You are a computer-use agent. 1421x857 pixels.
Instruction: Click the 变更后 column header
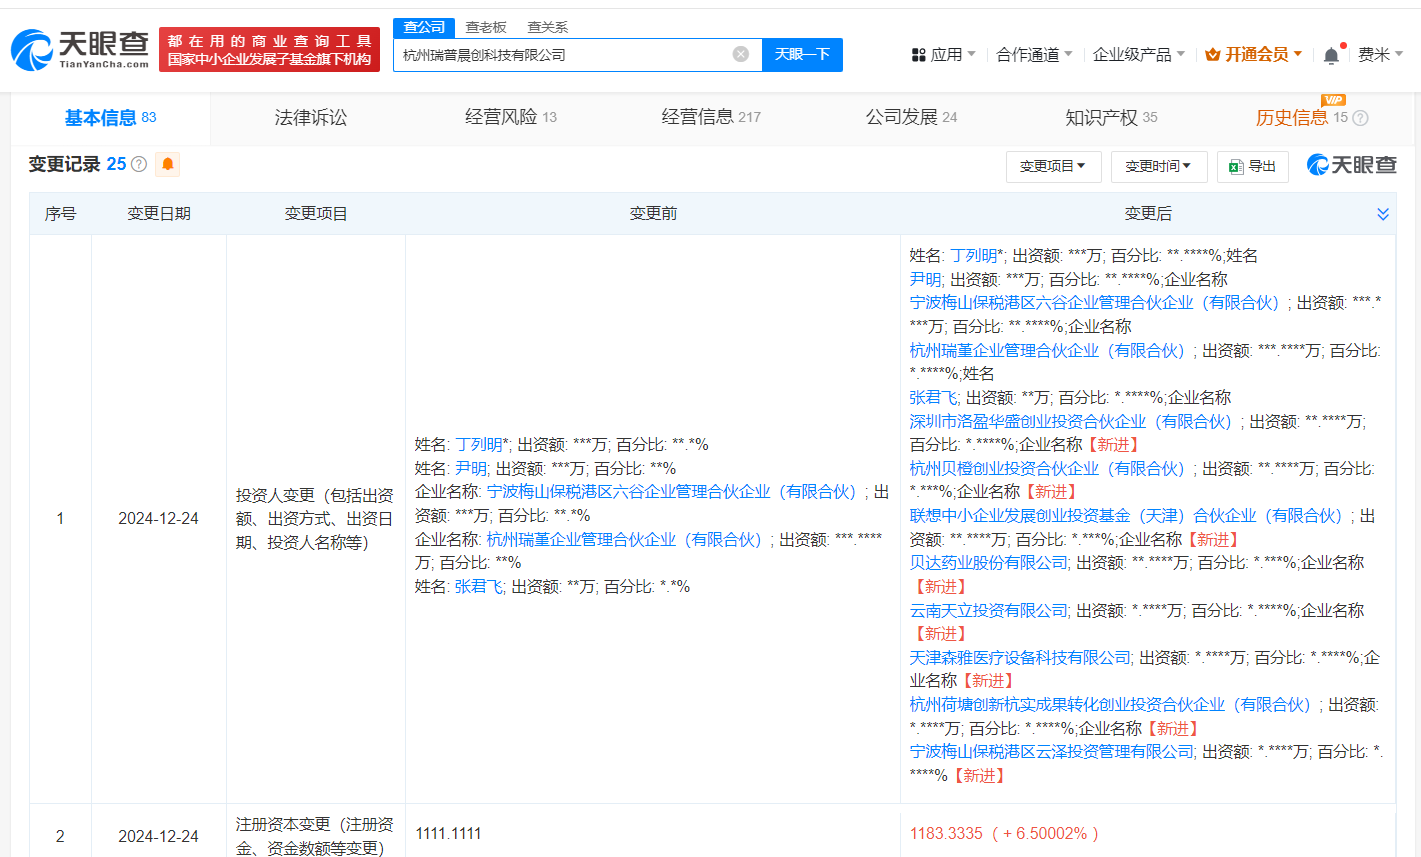1148,214
